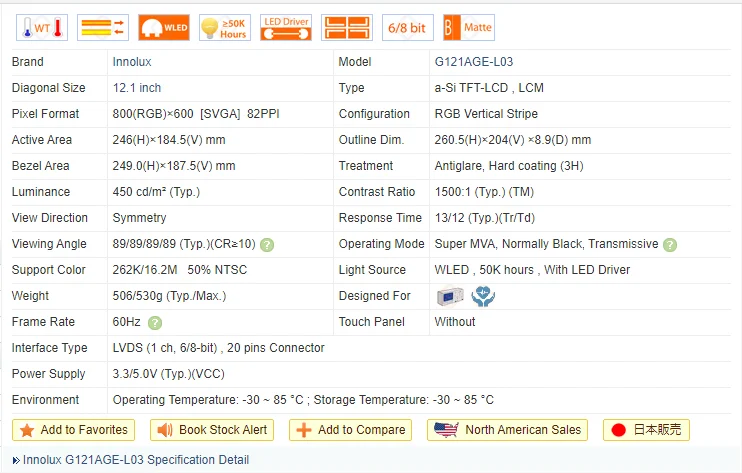Select the 1500:1 (Typ.) (TM) value
This screenshot has height=473, width=742.
pyautogui.click(x=484, y=192)
